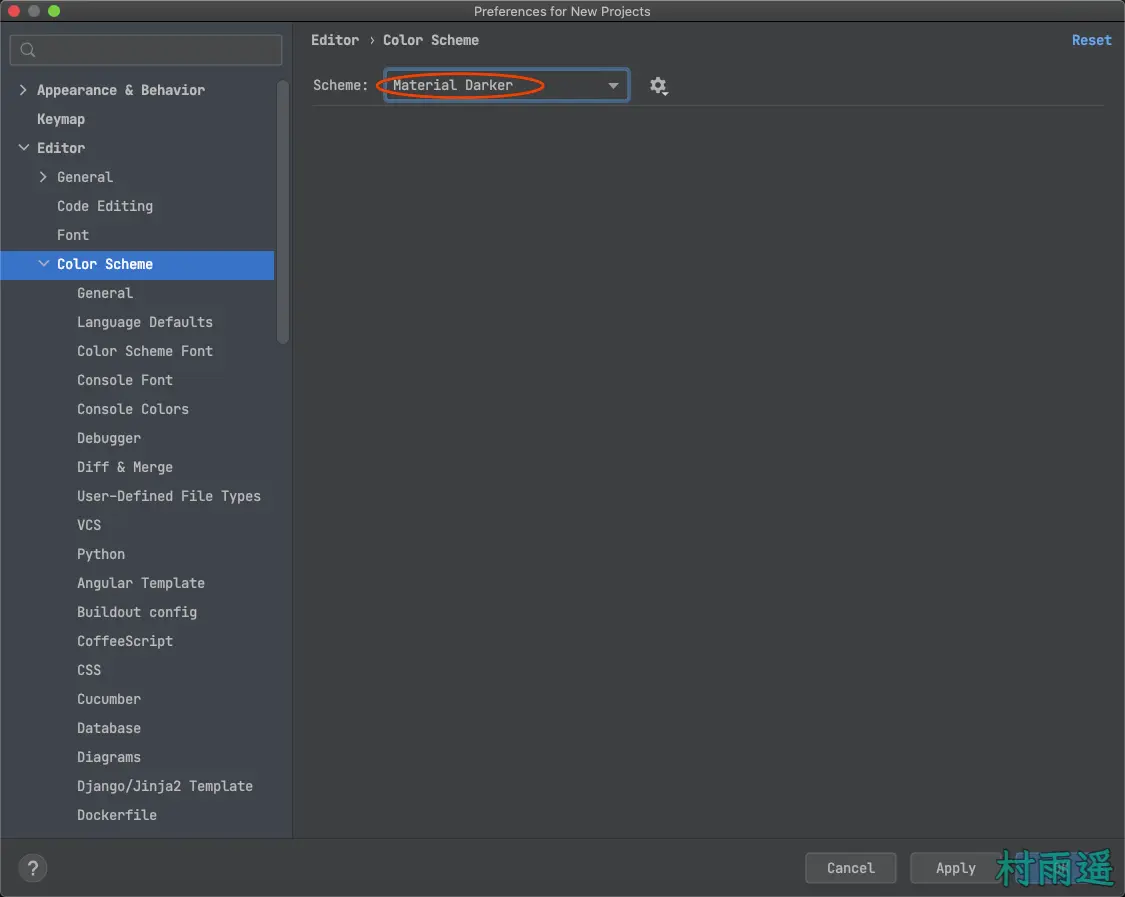The height and width of the screenshot is (897, 1125).
Task: Expand the General node under Editor
Action: pyautogui.click(x=43, y=177)
